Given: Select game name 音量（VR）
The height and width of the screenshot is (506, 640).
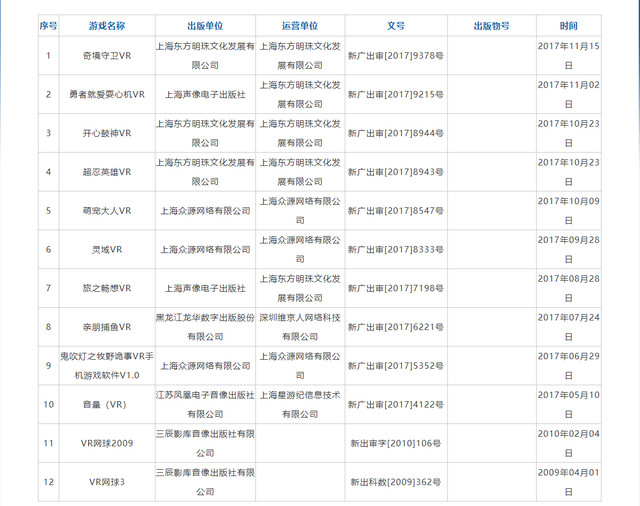Looking at the screenshot, I should (104, 404).
